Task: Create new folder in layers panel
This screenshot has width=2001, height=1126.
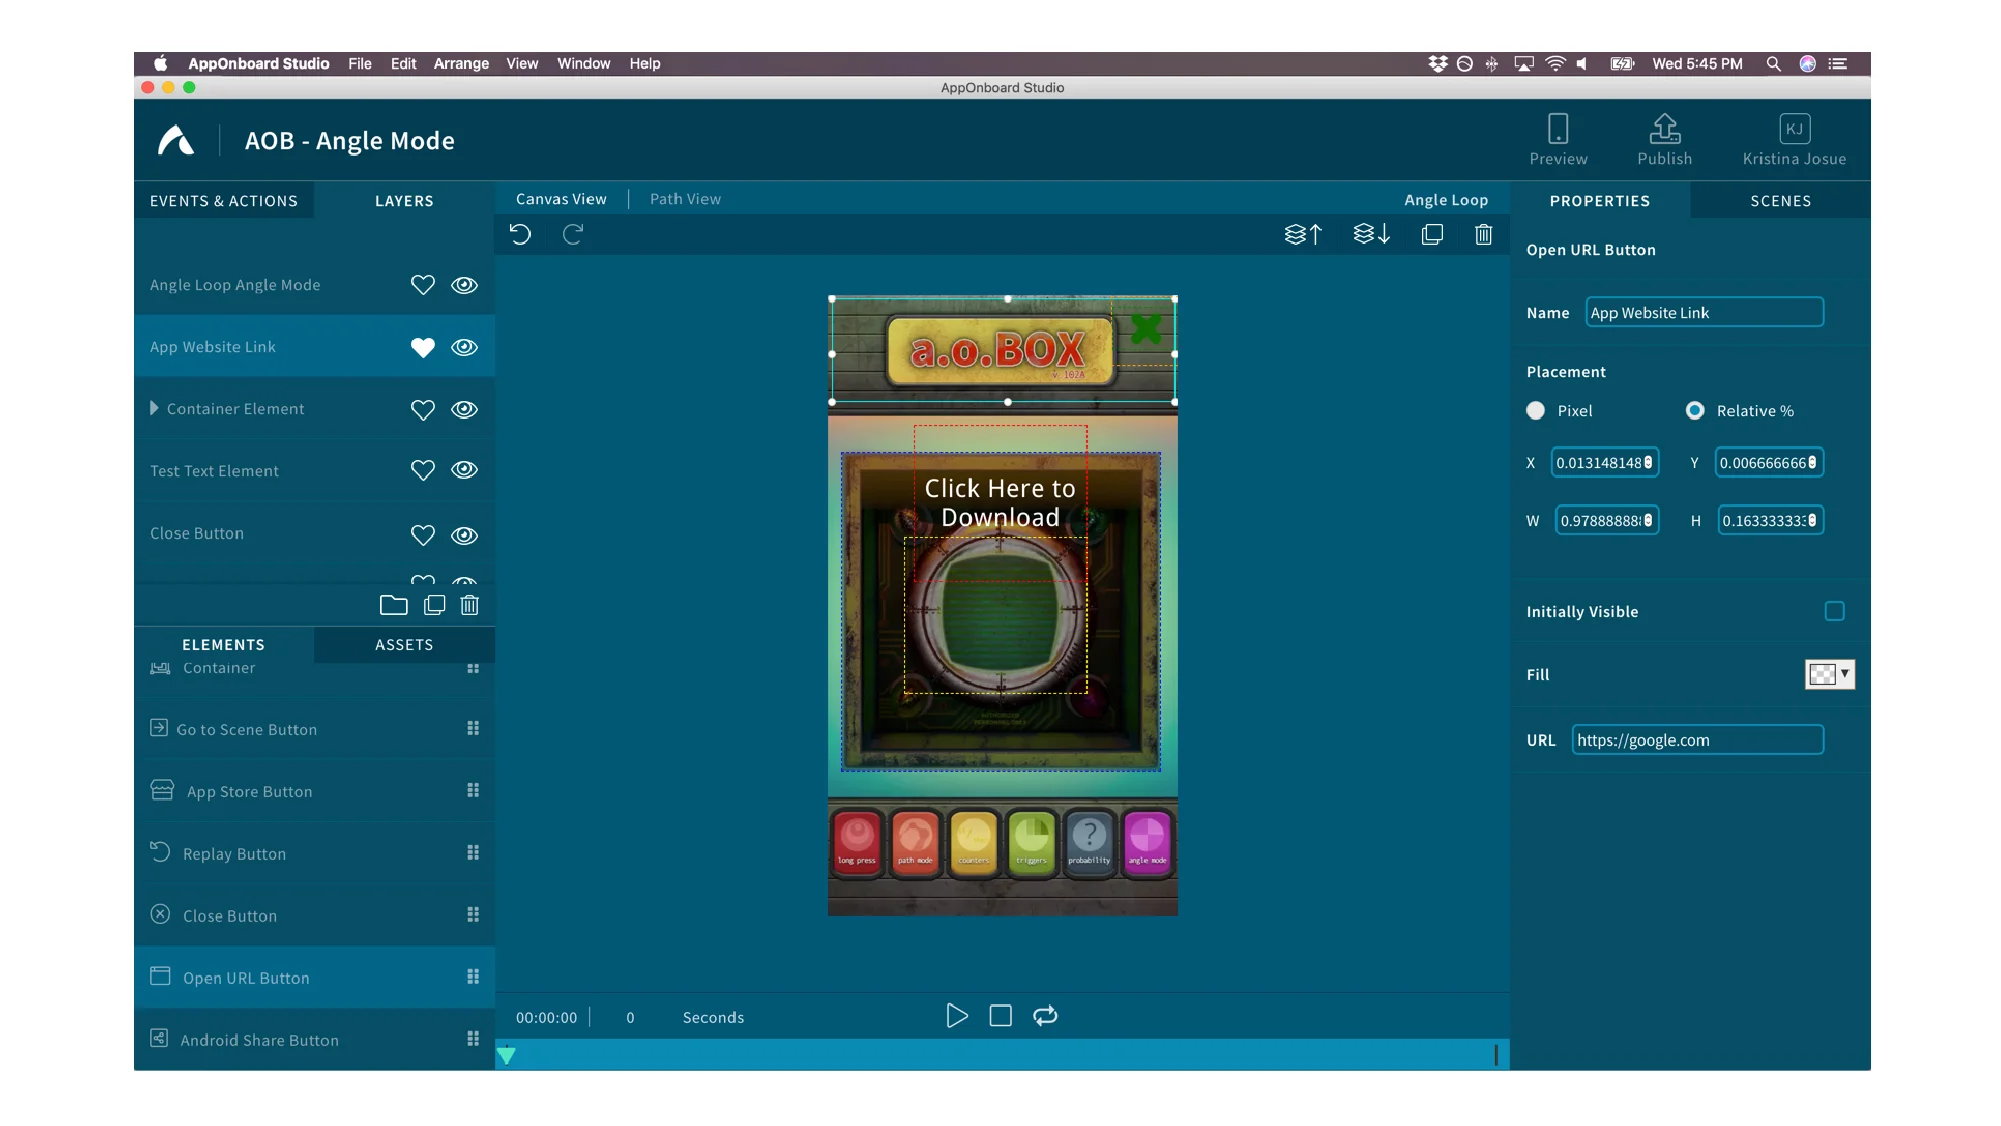Action: tap(394, 605)
